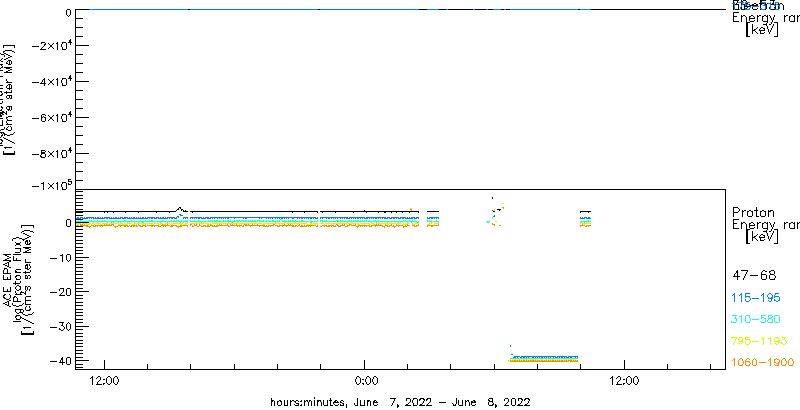Click the Proton legend heading
The height and width of the screenshot is (410, 800).
tap(753, 212)
